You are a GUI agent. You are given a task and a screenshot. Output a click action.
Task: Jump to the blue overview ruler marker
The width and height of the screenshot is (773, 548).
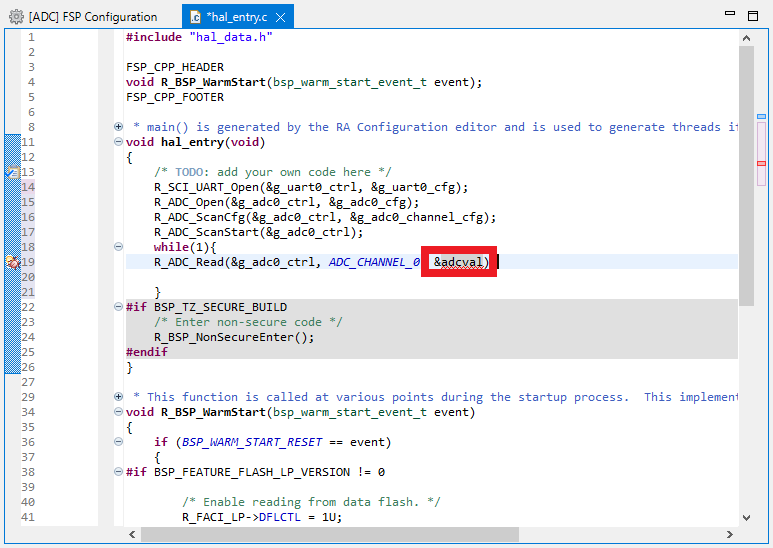click(x=761, y=117)
